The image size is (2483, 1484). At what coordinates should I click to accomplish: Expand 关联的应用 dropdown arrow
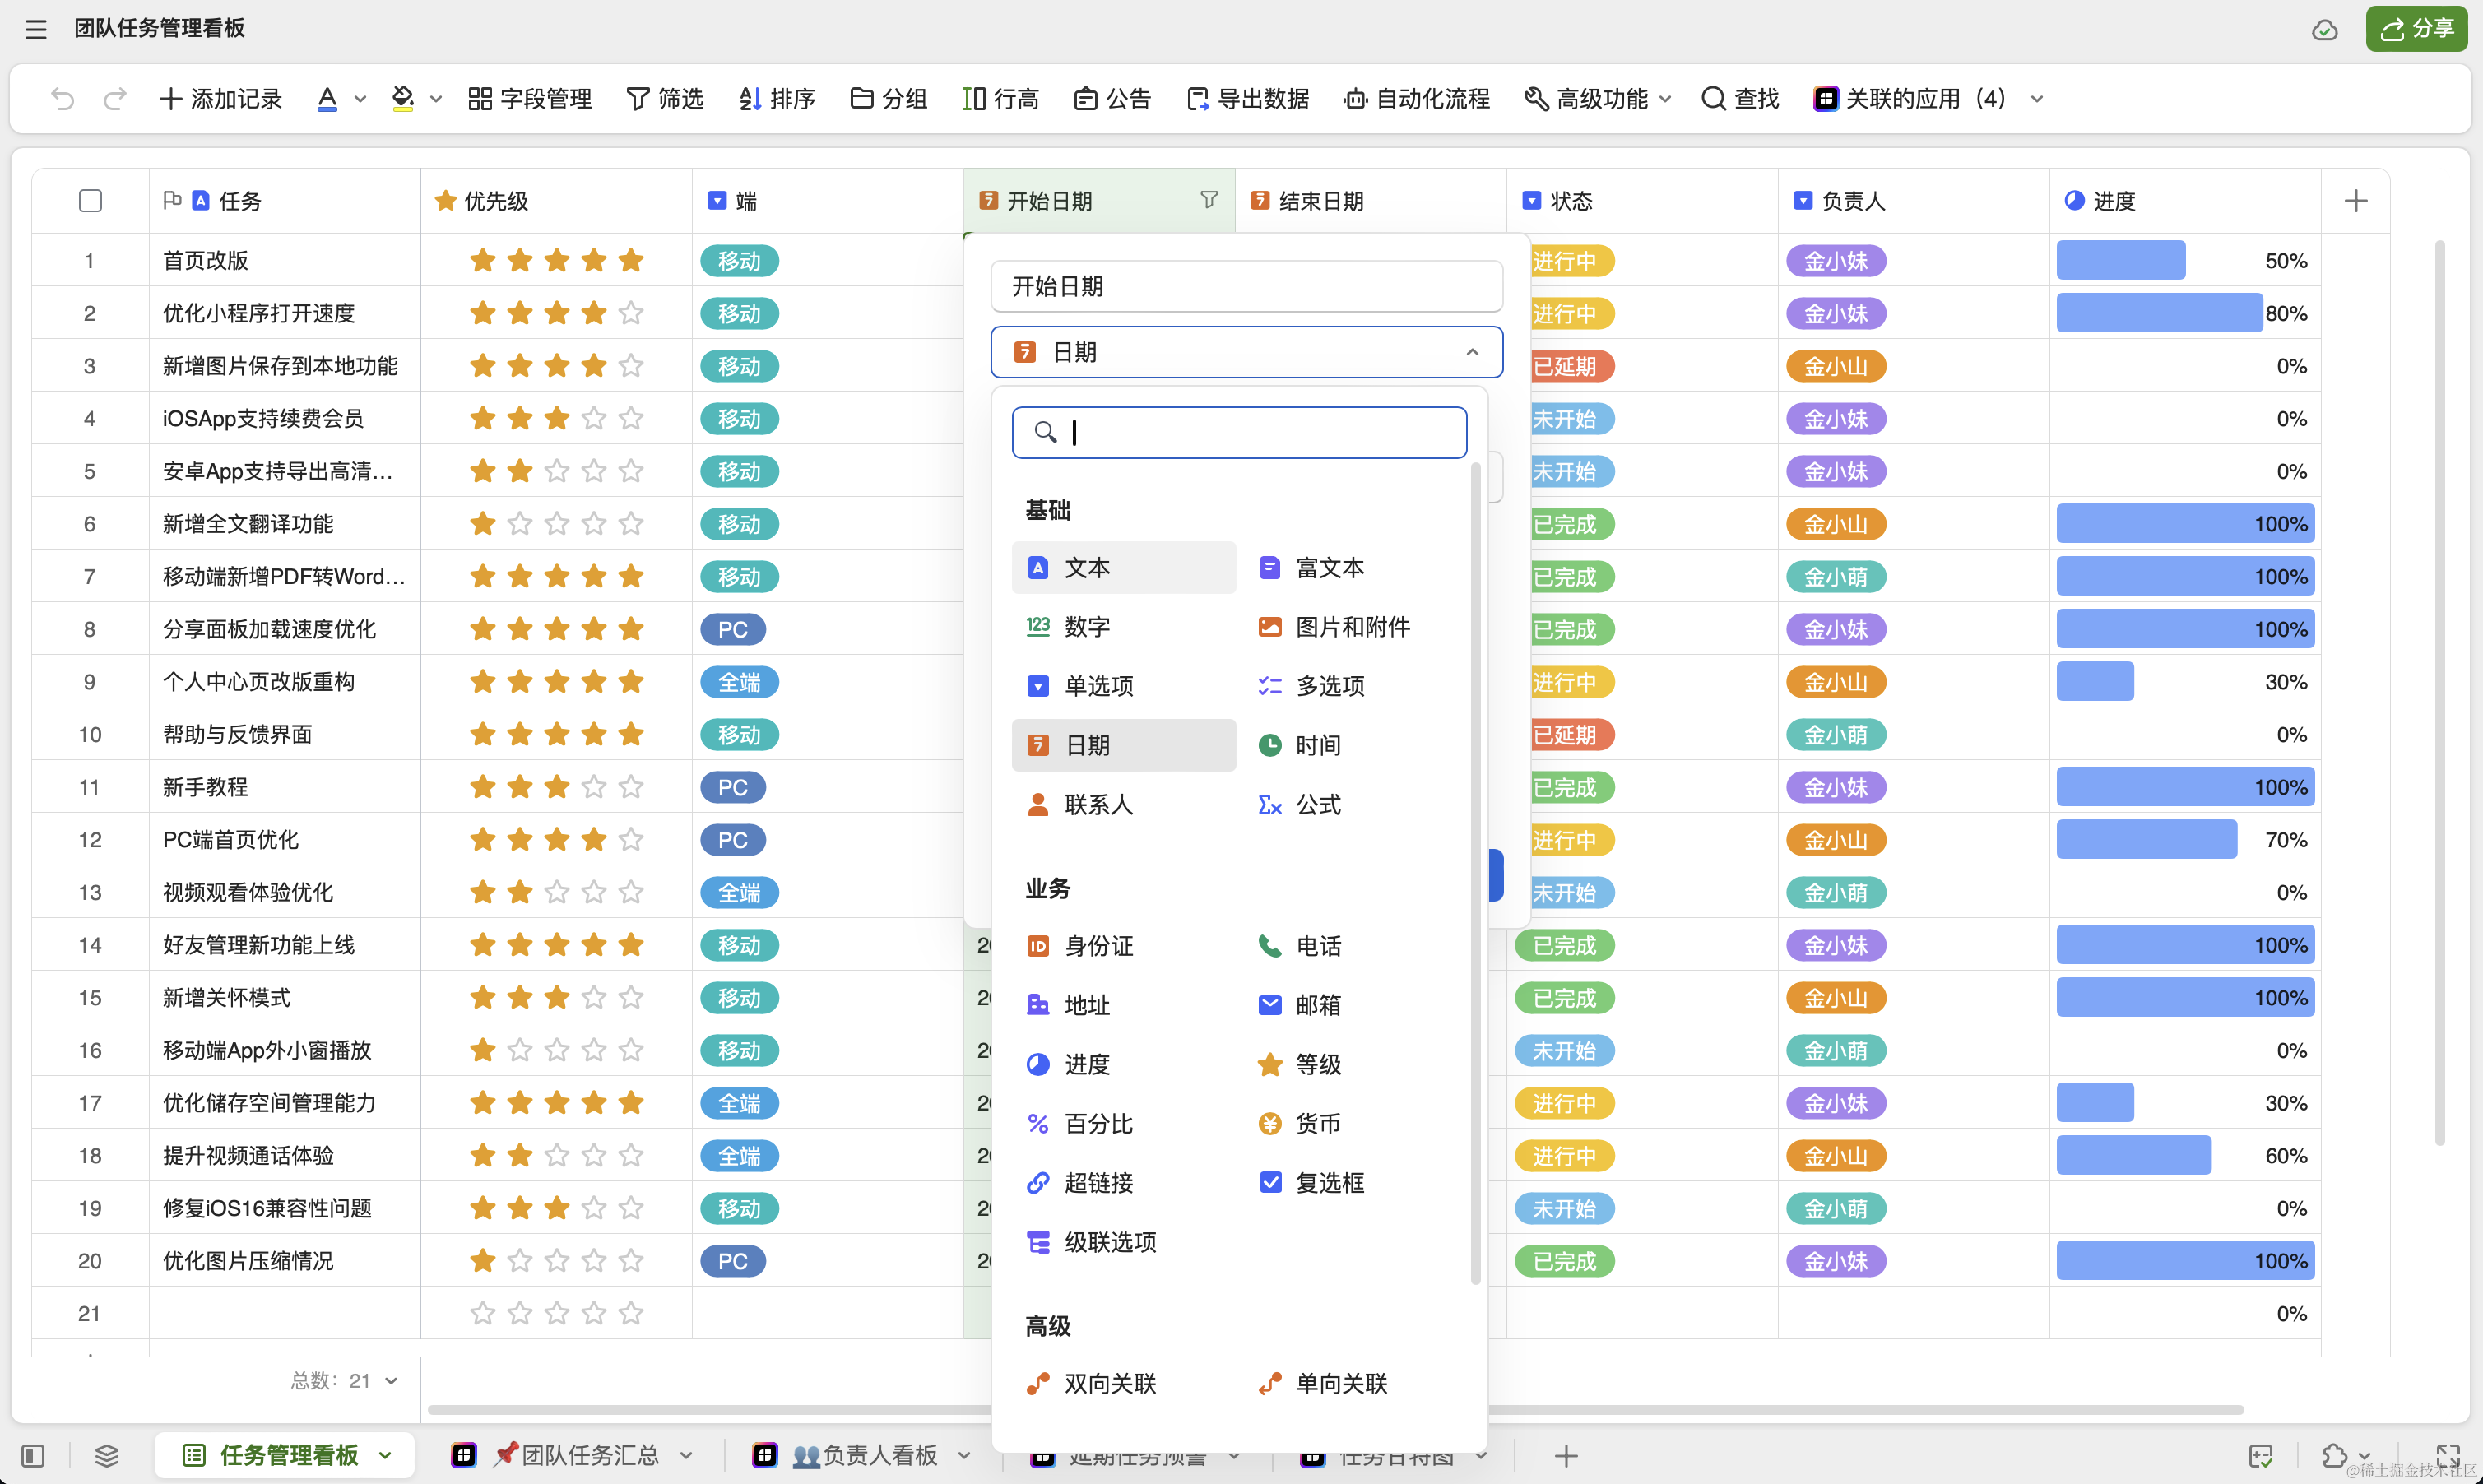pos(2037,99)
